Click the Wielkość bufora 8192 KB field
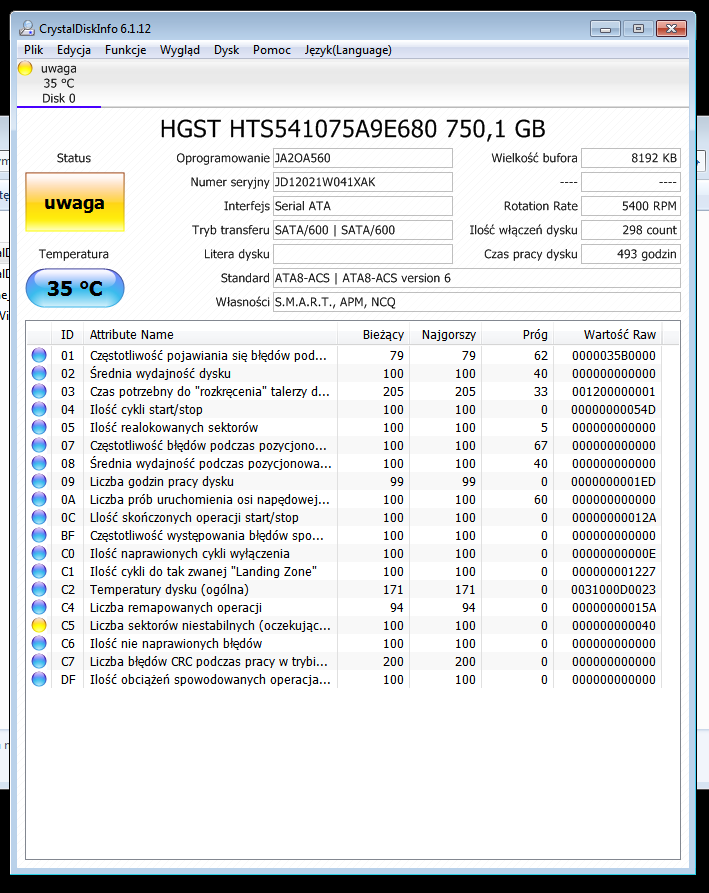 (x=630, y=158)
